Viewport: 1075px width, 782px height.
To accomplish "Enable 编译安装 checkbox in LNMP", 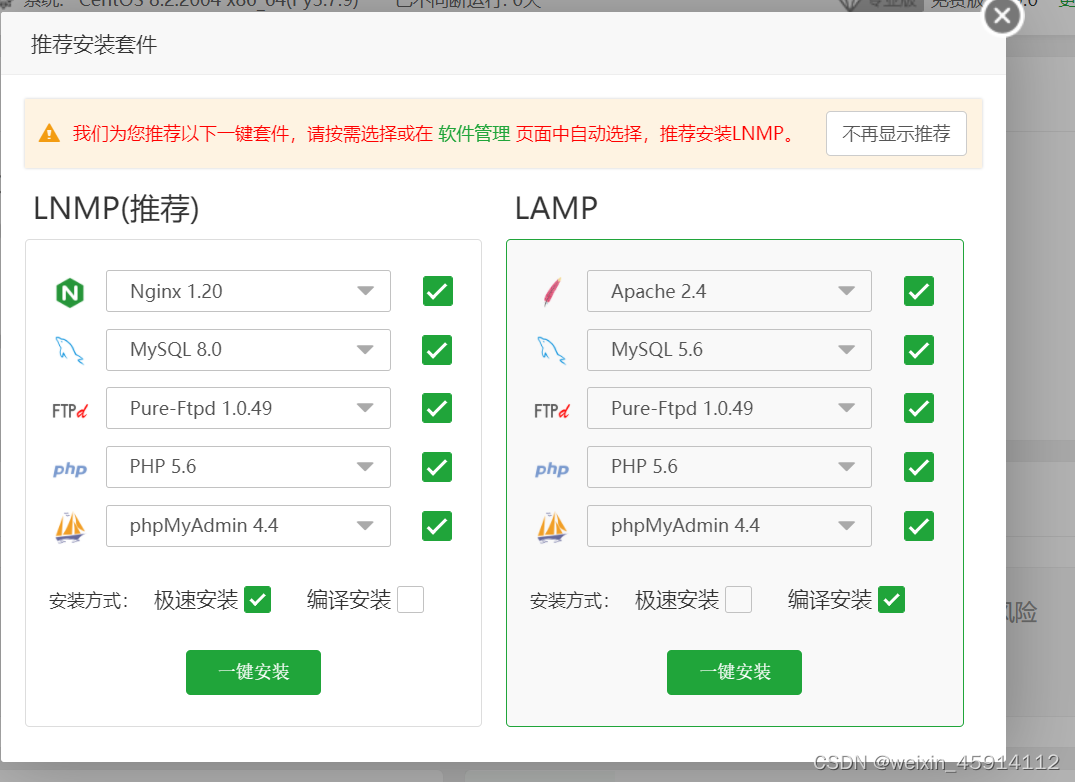I will [x=411, y=600].
